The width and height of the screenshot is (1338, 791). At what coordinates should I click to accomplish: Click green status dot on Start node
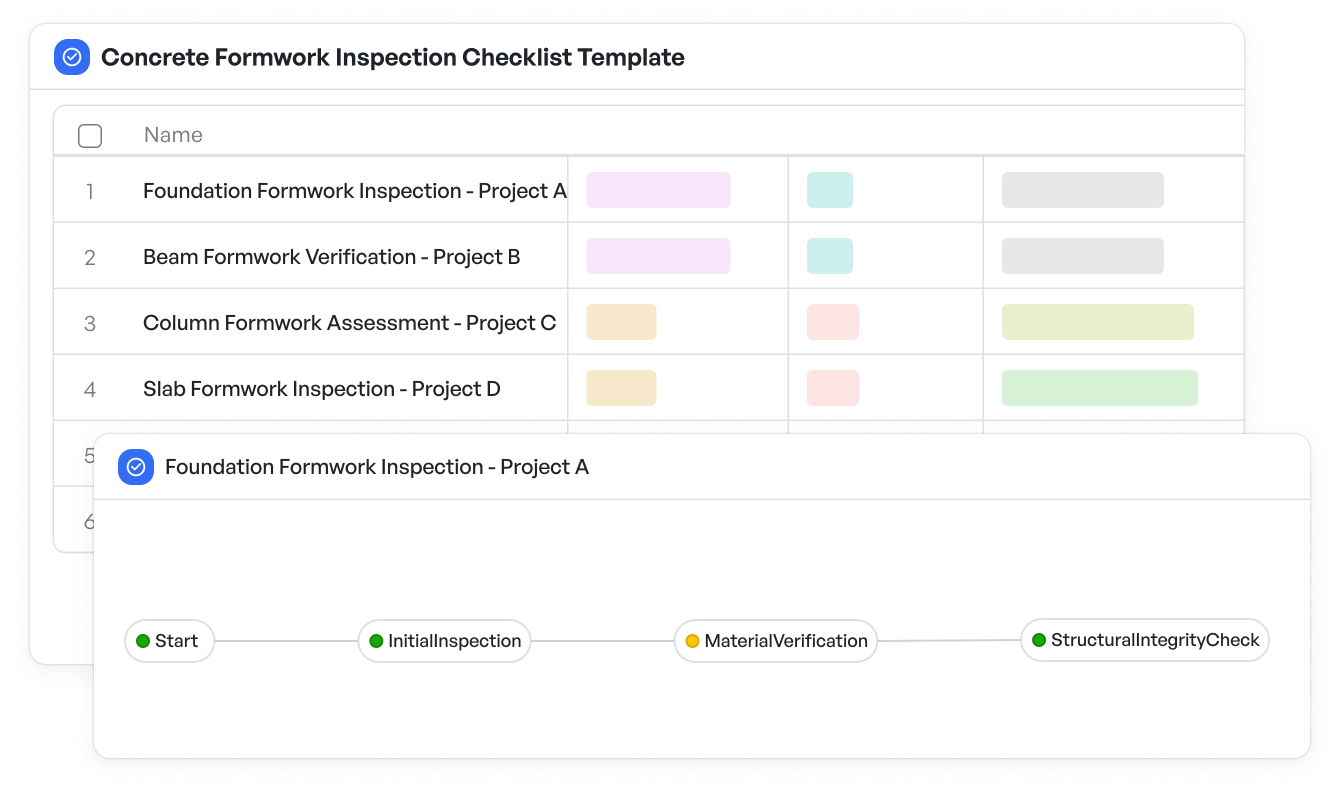(x=143, y=641)
